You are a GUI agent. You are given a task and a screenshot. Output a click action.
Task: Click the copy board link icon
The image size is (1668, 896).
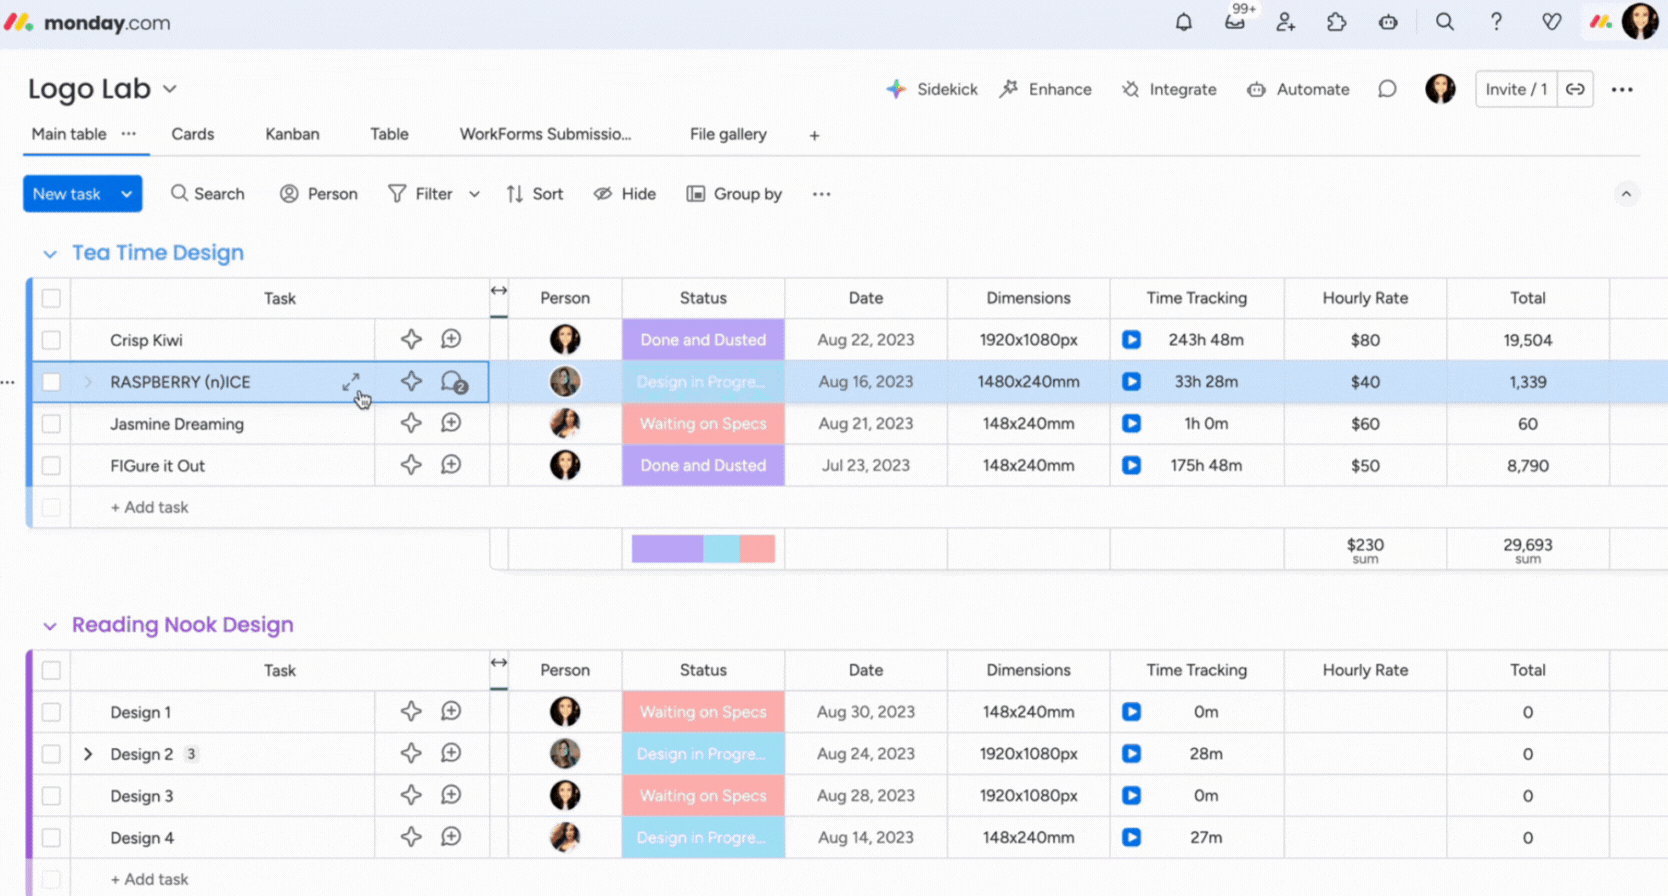click(x=1575, y=89)
